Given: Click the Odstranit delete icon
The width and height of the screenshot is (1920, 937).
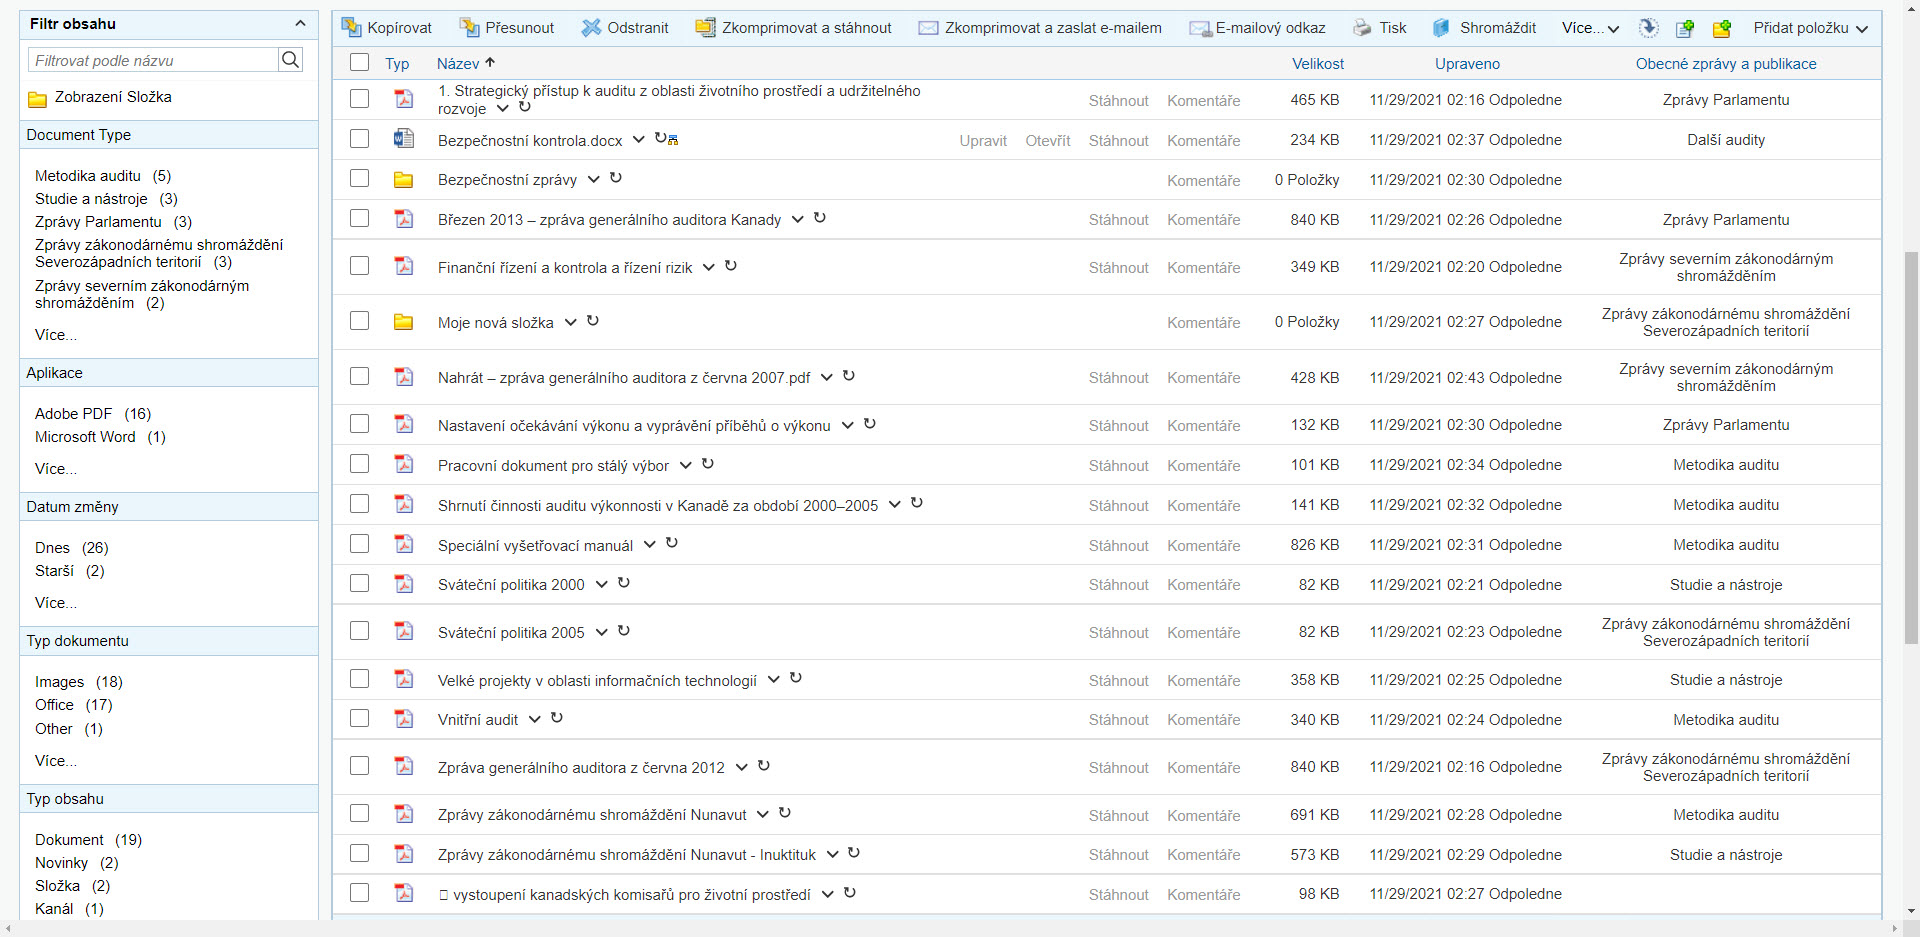Looking at the screenshot, I should tap(592, 28).
